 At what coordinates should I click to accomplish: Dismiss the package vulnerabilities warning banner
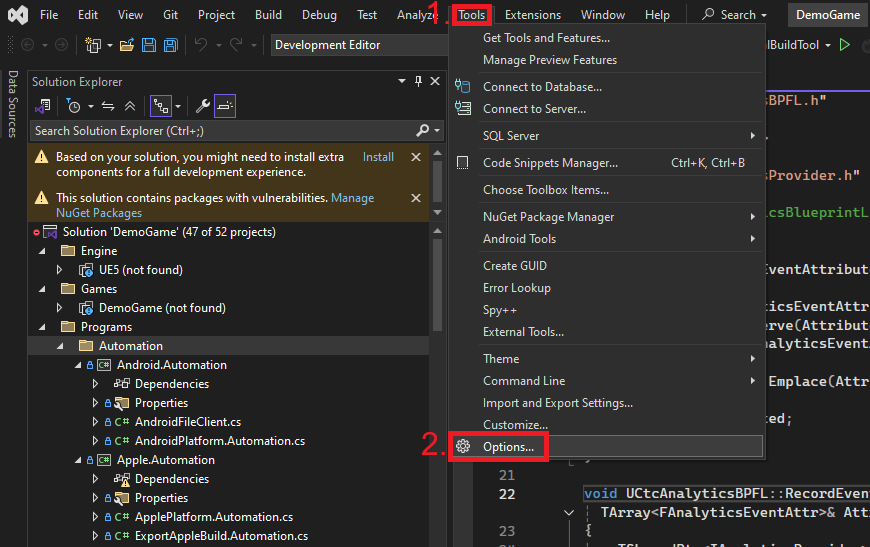coord(416,198)
